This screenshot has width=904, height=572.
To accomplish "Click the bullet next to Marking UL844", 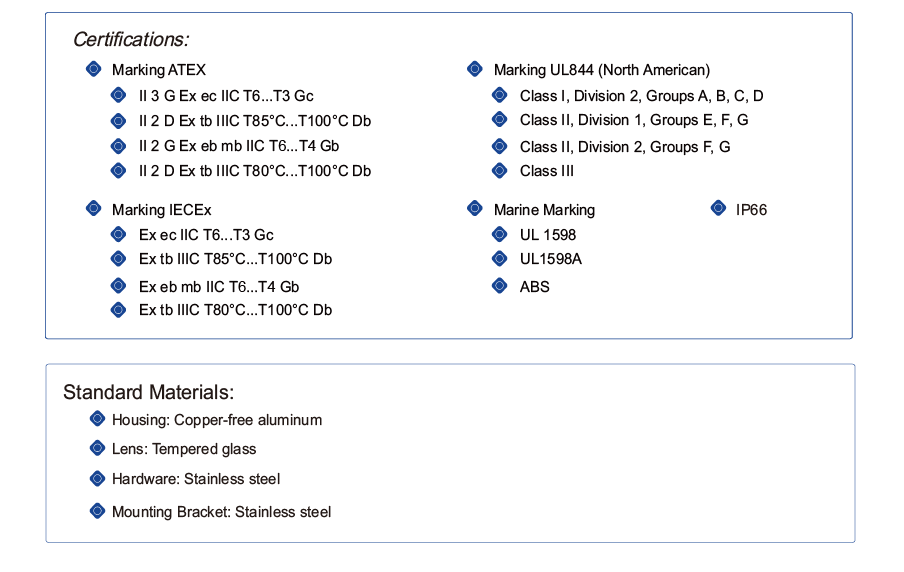I will 474,69.
